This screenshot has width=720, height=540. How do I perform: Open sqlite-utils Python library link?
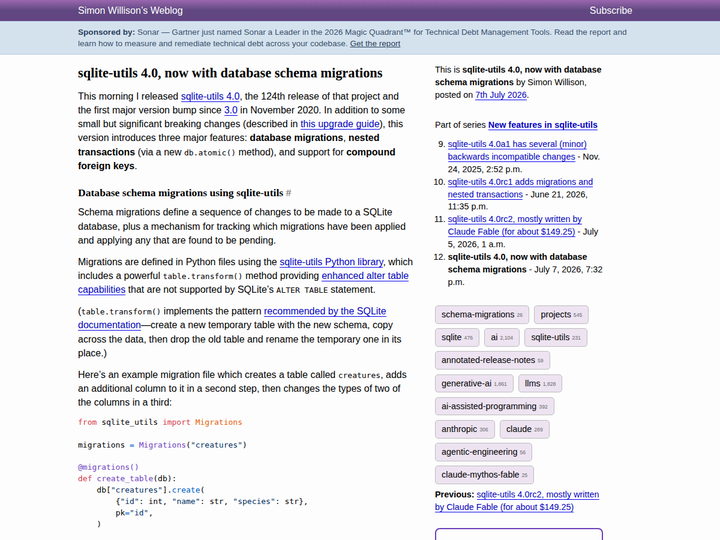pos(331,262)
